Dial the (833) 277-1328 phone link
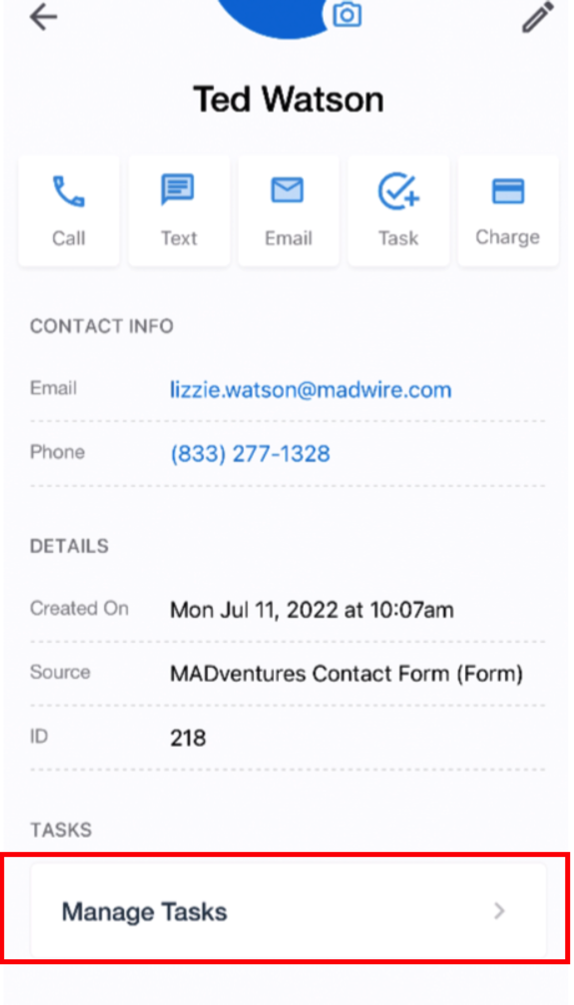This screenshot has width=574, height=1005. tap(250, 454)
